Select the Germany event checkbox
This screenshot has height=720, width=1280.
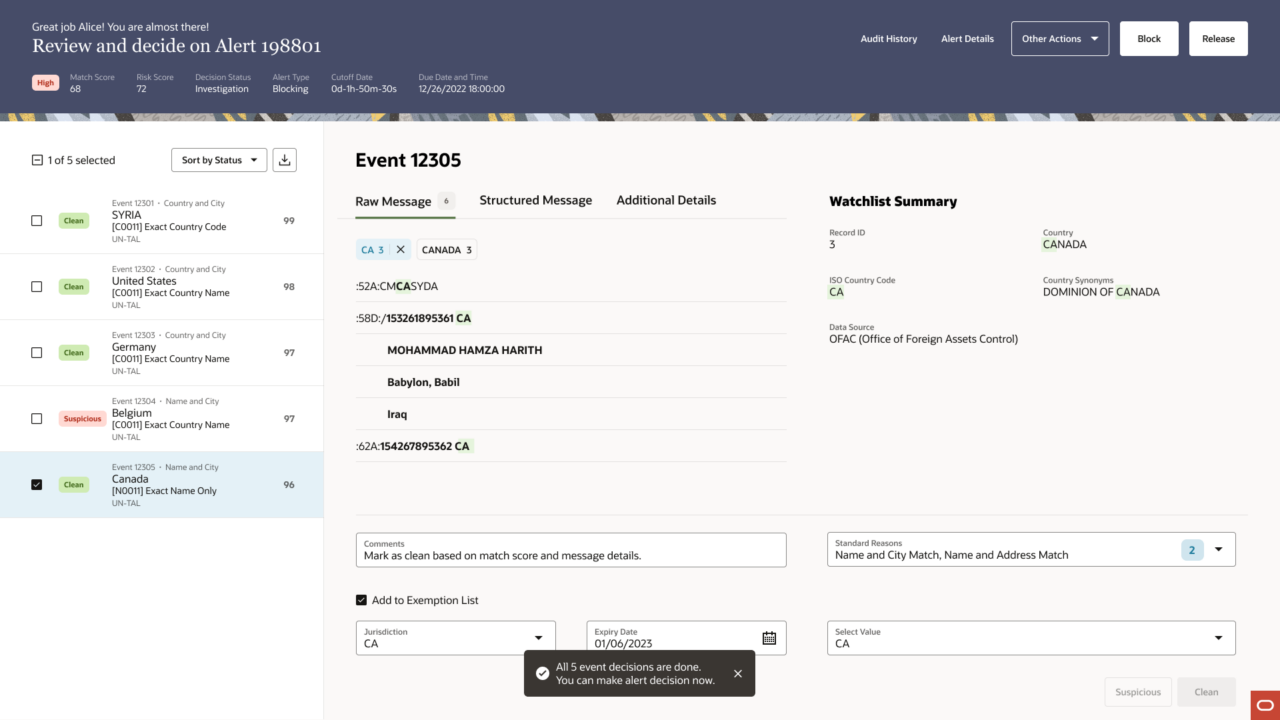[37, 353]
